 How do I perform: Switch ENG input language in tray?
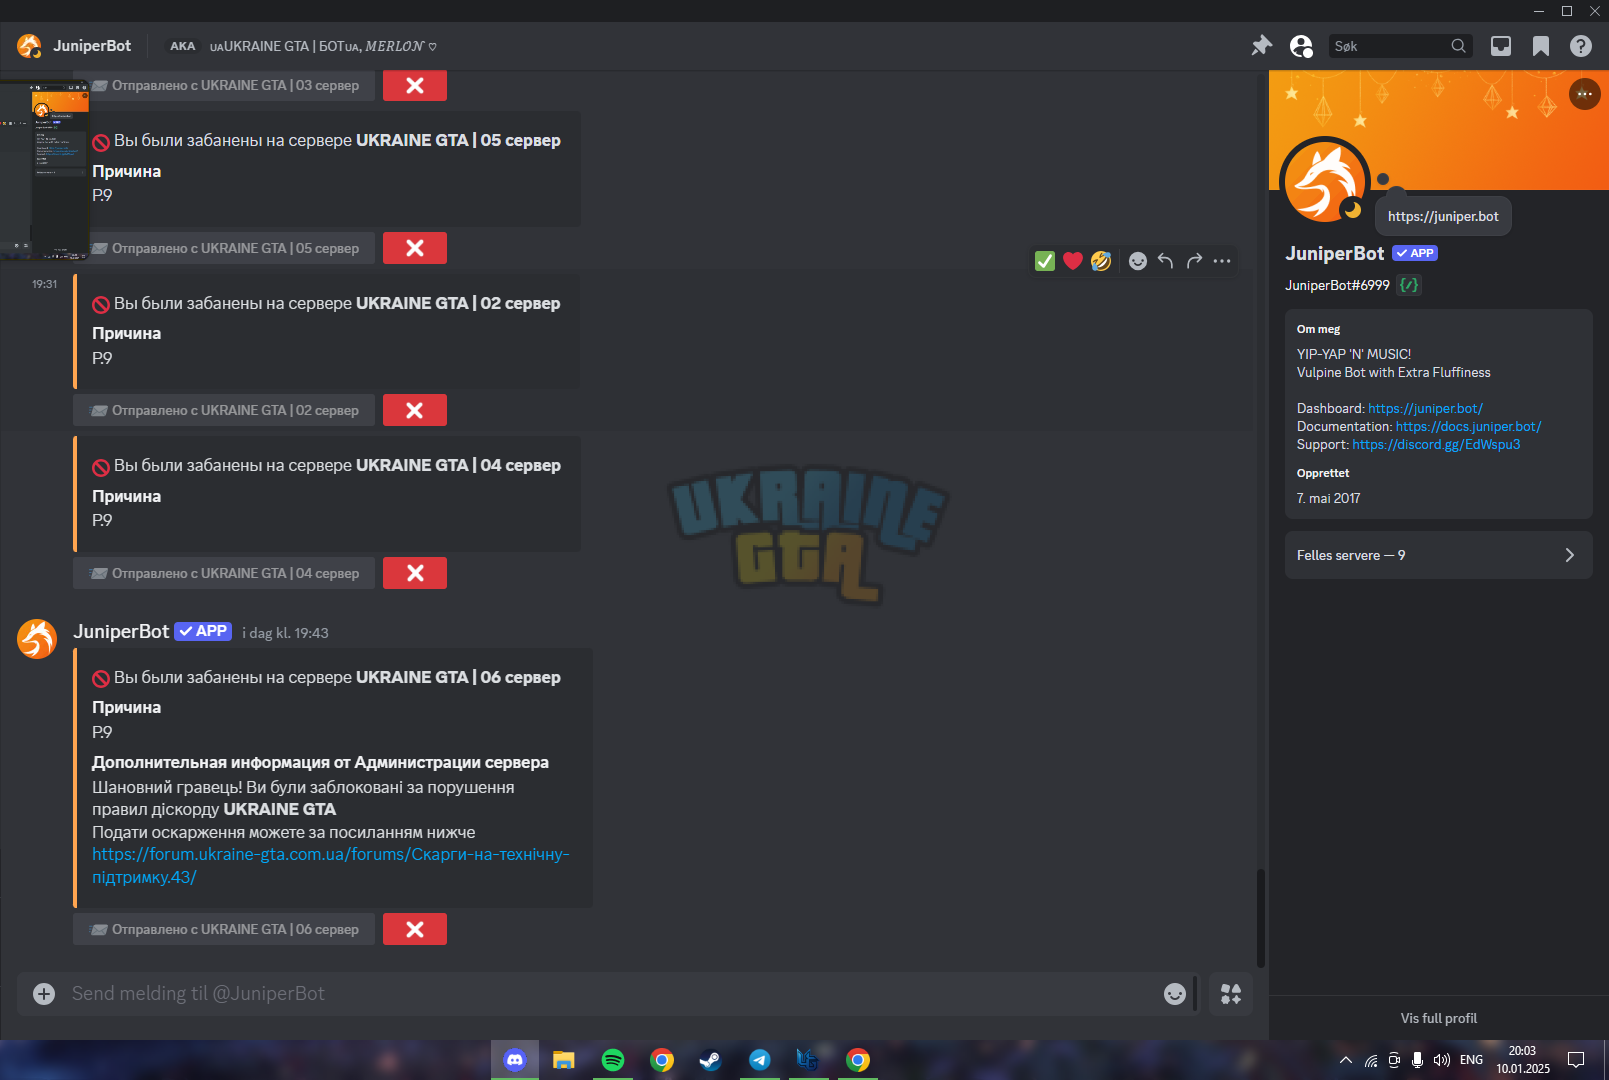(x=1471, y=1060)
